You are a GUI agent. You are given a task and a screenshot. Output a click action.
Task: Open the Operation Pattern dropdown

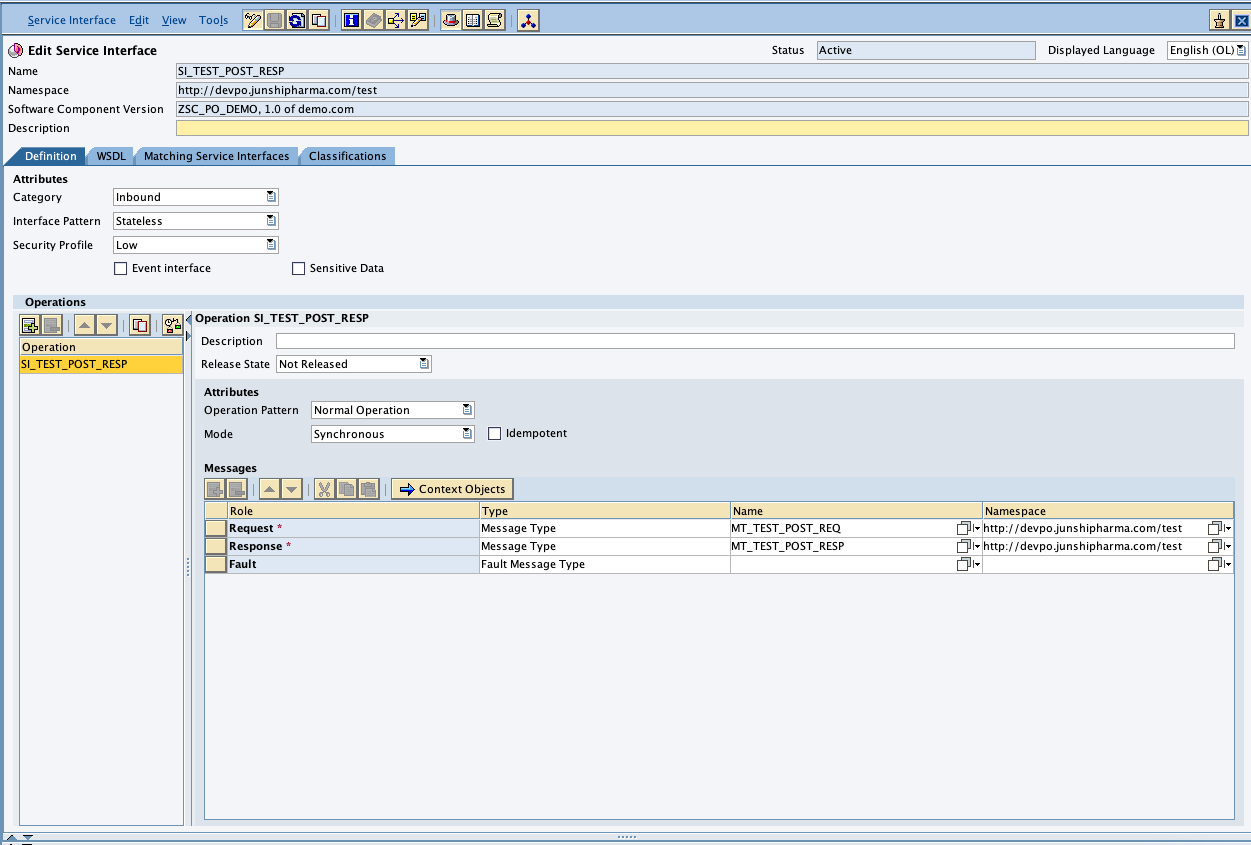[x=467, y=410]
